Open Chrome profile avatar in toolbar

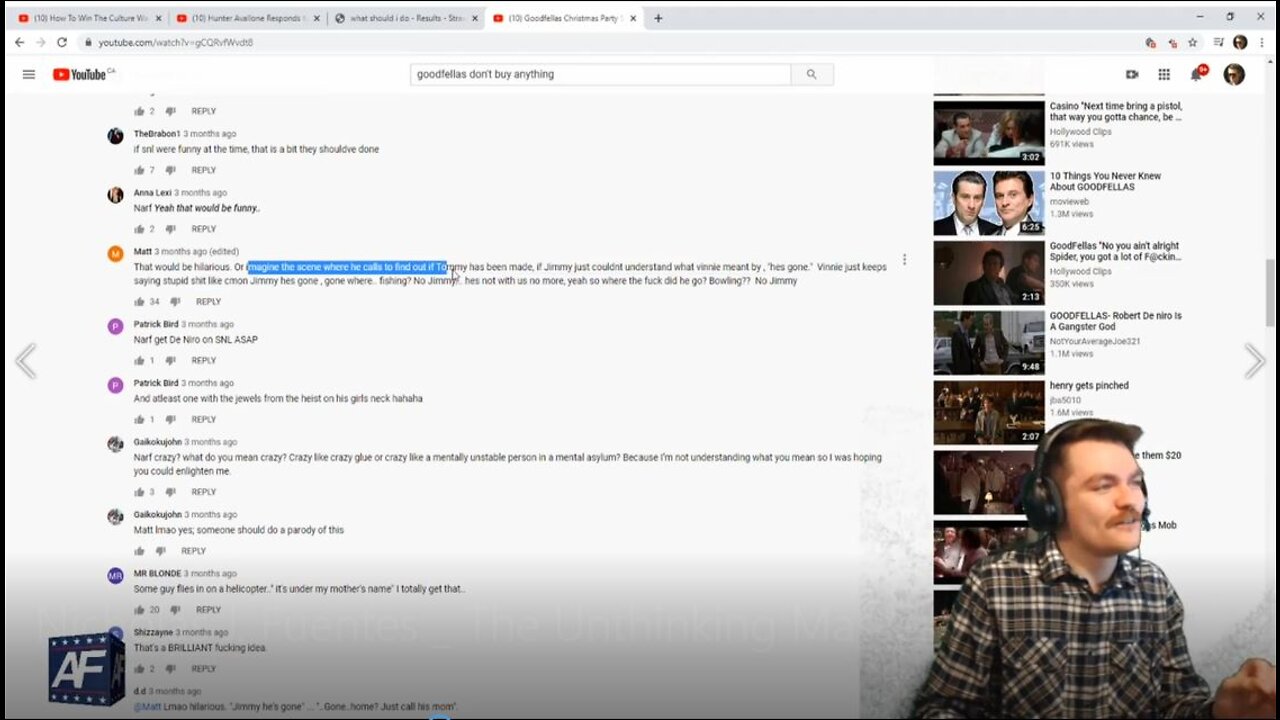coord(1240,43)
